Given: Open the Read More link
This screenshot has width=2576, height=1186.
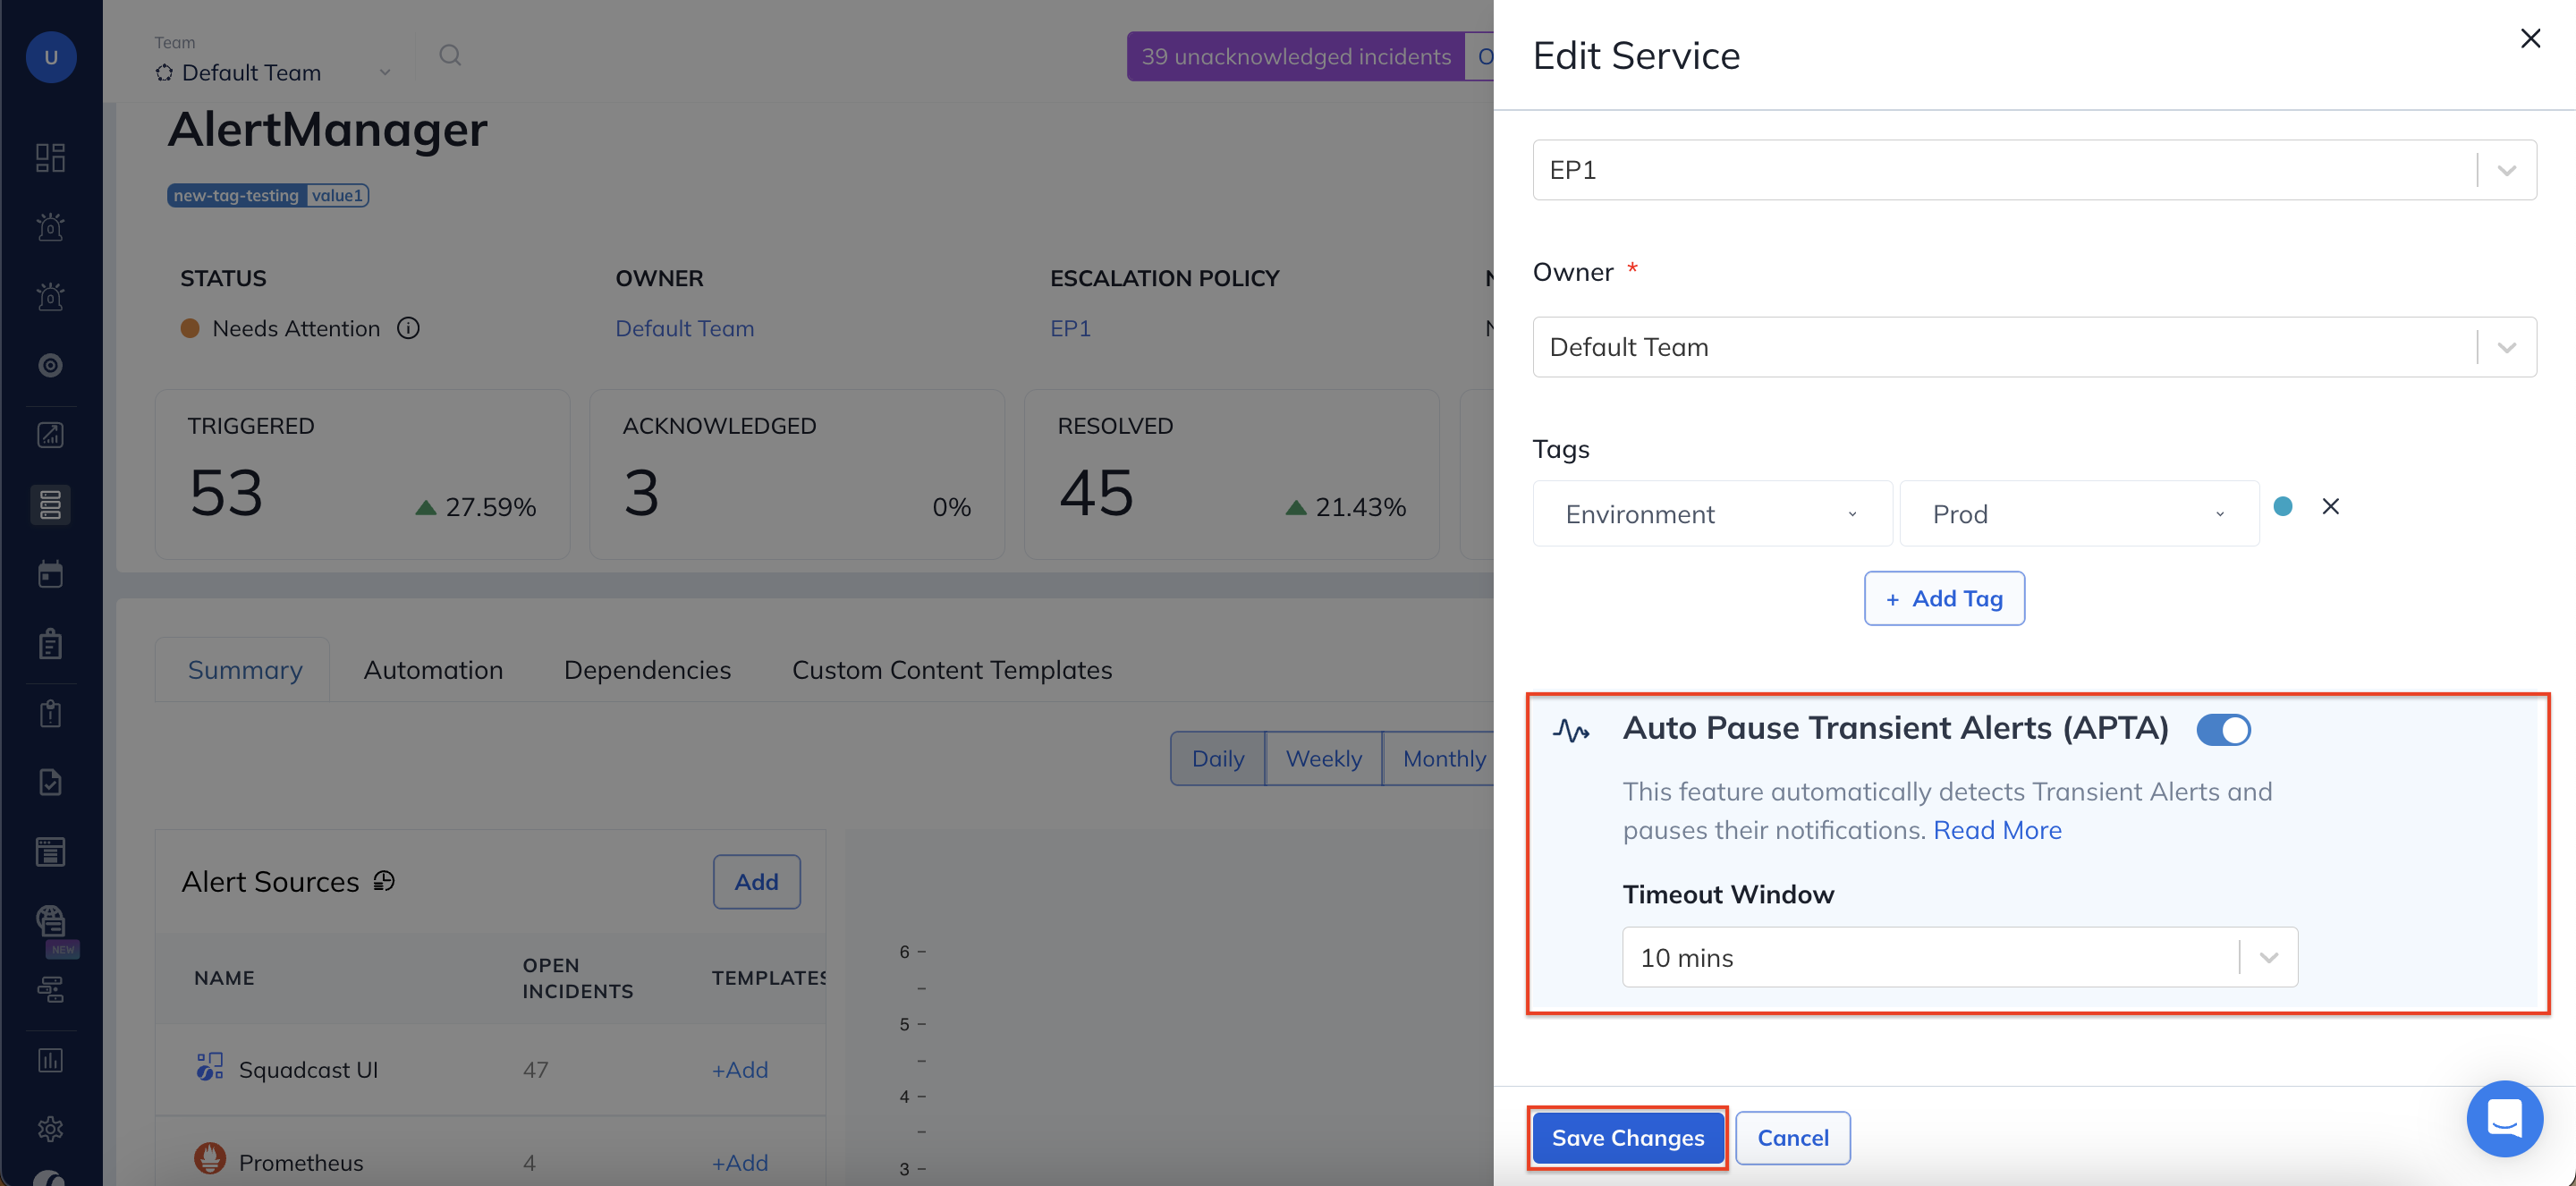Looking at the screenshot, I should pyautogui.click(x=1997, y=830).
